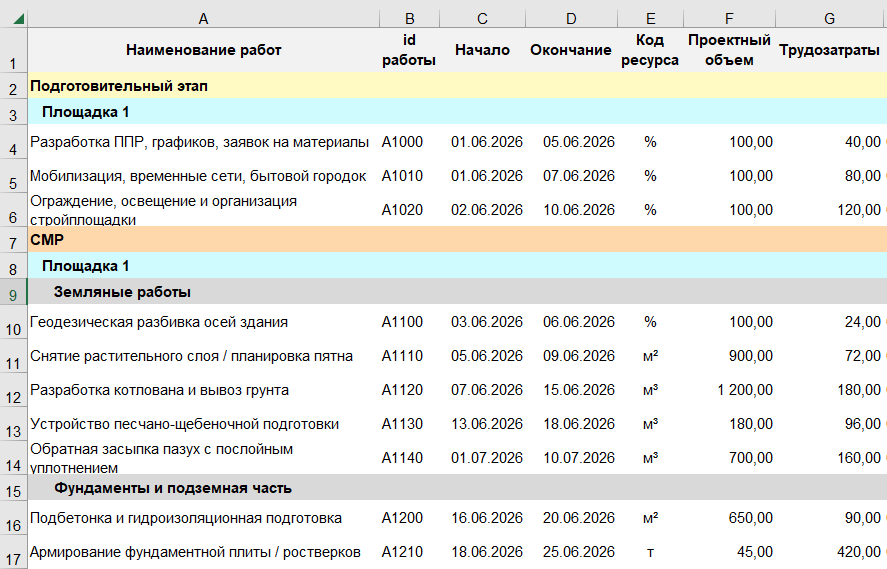
Task: Select 'Фундаменты и подземная часть' cell
Action: click(x=204, y=488)
